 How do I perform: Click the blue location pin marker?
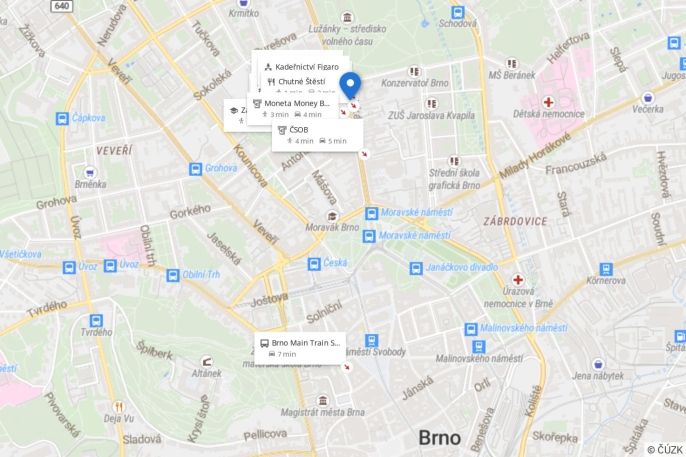point(350,85)
